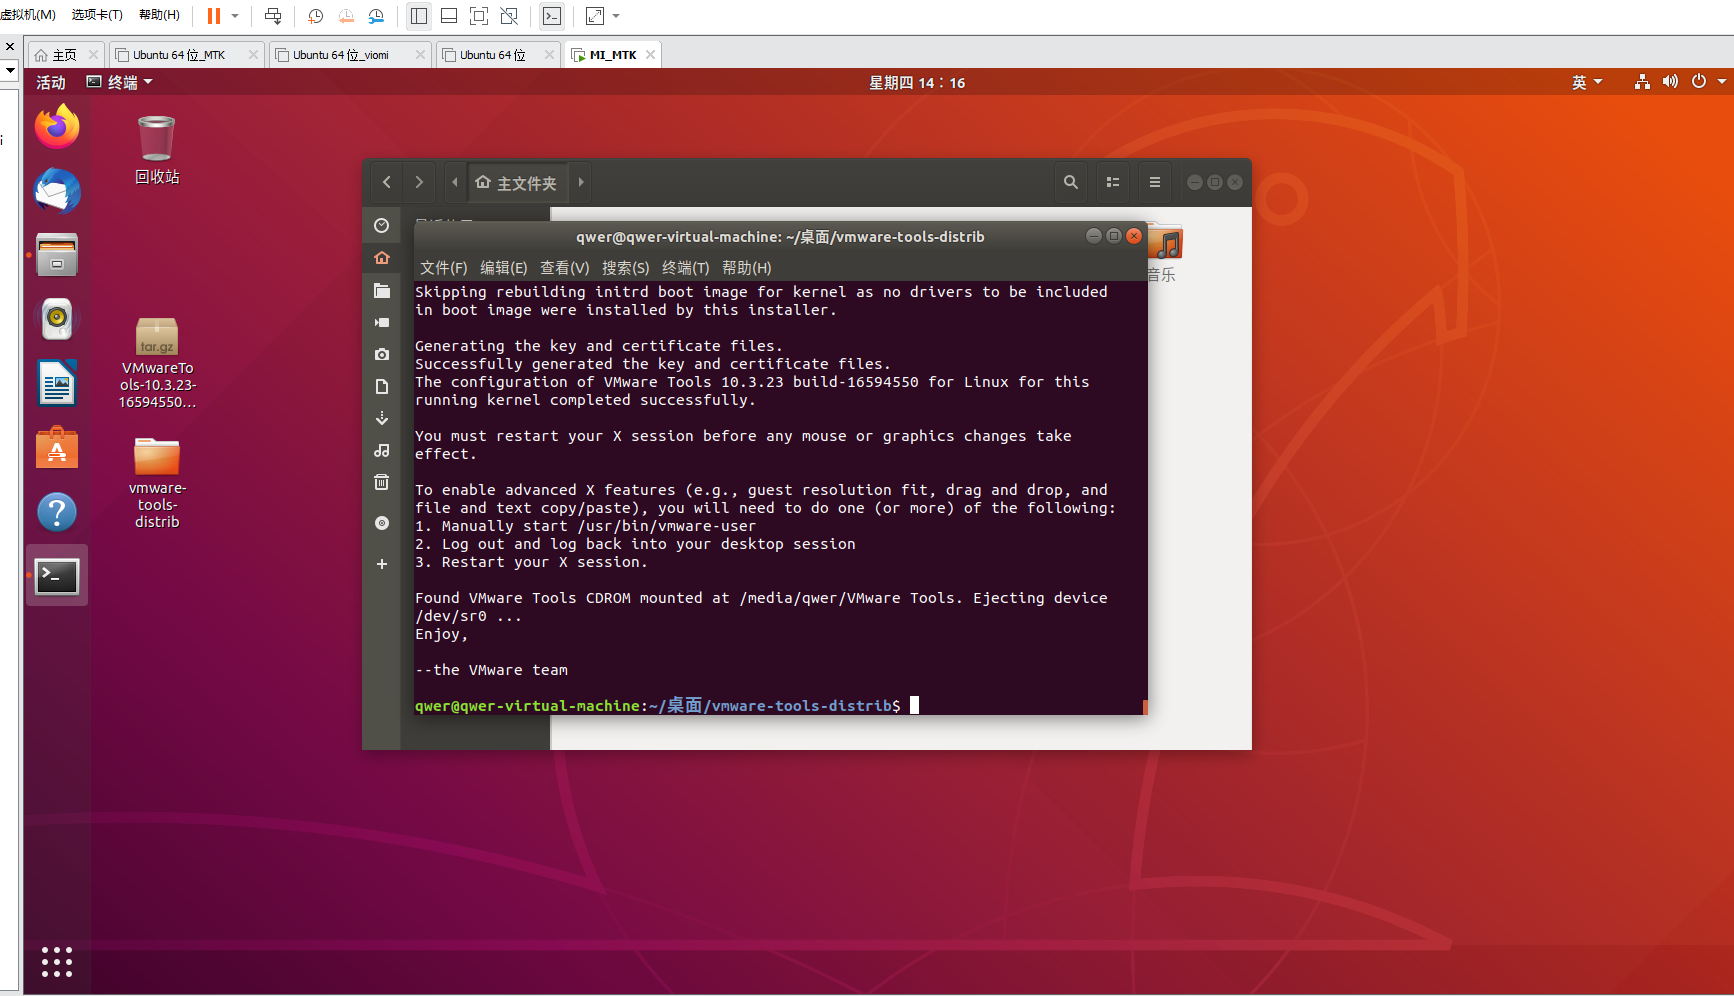This screenshot has height=996, width=1734.
Task: Take a snapshot of the virtual machine
Action: tap(315, 16)
